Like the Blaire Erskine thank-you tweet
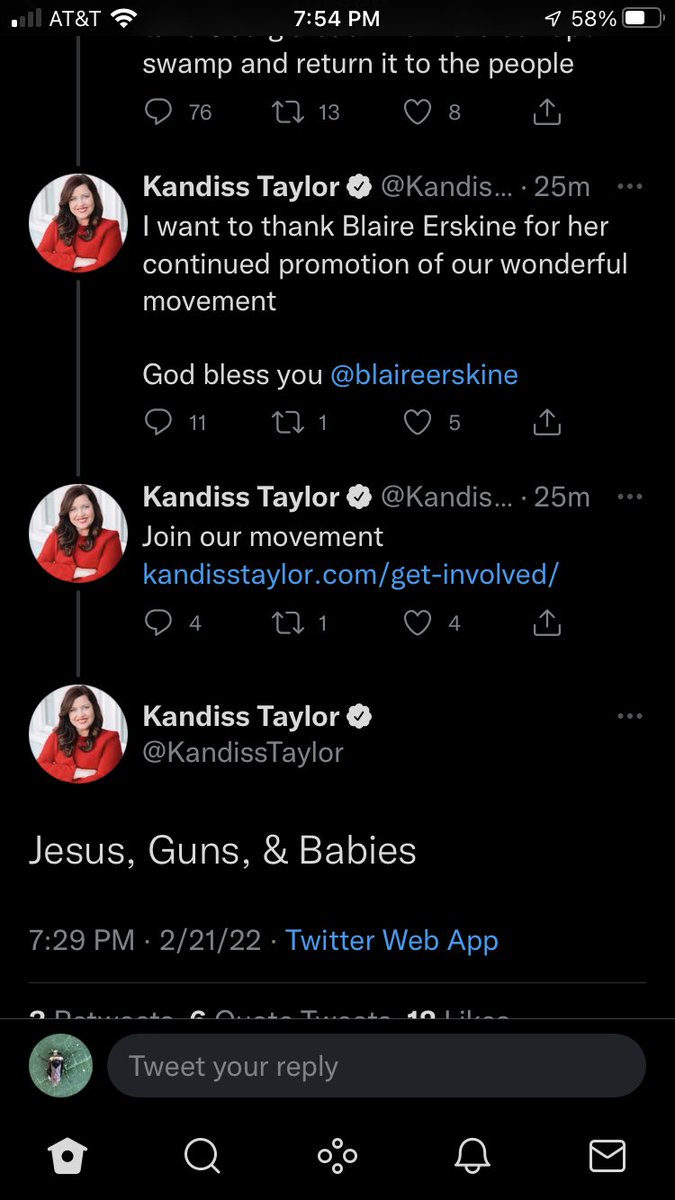The height and width of the screenshot is (1200, 675). [417, 423]
